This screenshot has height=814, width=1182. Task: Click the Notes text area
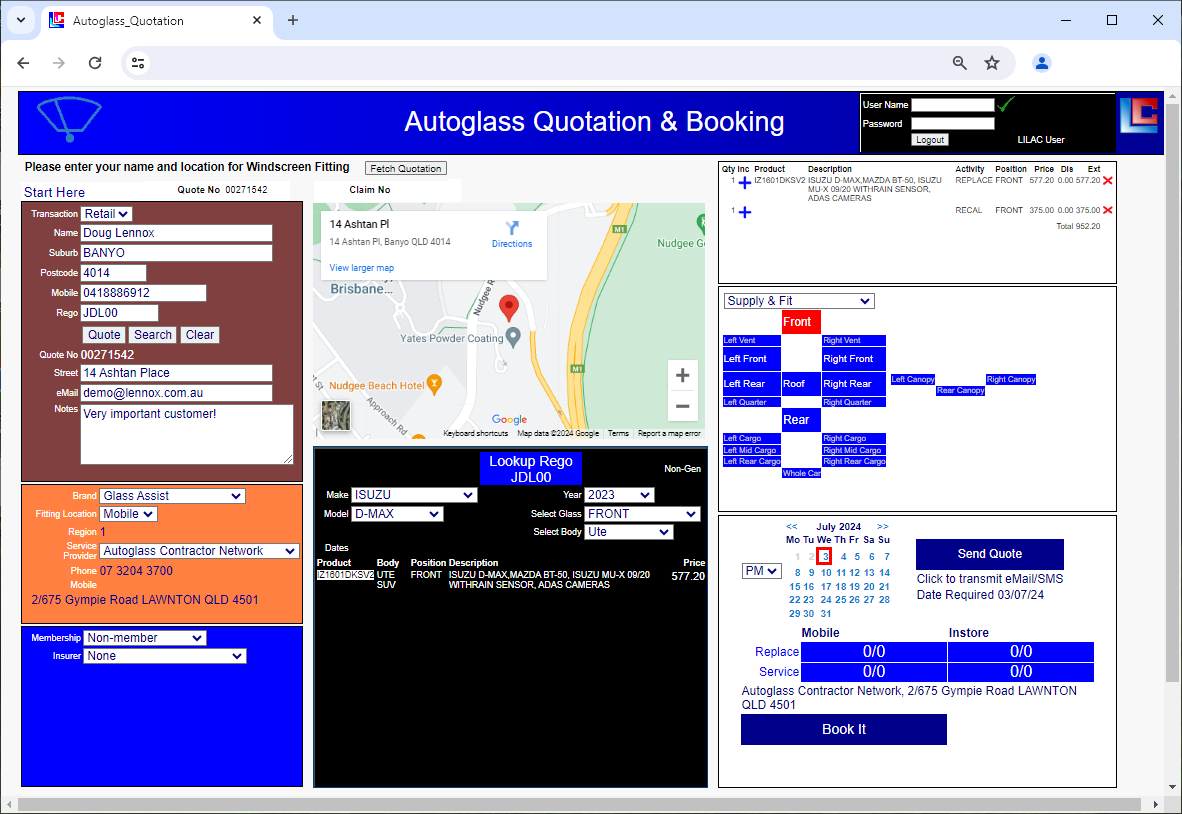[187, 435]
